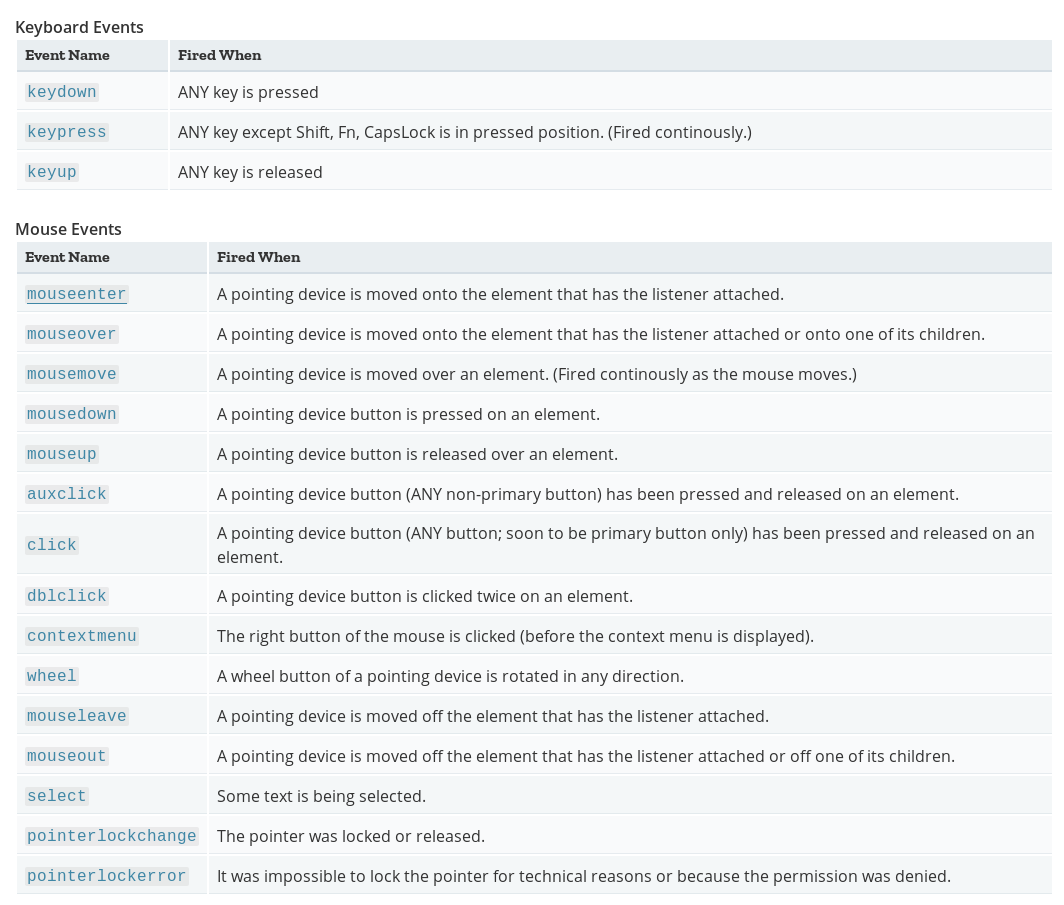Click 'button is released over an element' description
The width and height of the screenshot is (1064, 905).
pyautogui.click(x=417, y=455)
